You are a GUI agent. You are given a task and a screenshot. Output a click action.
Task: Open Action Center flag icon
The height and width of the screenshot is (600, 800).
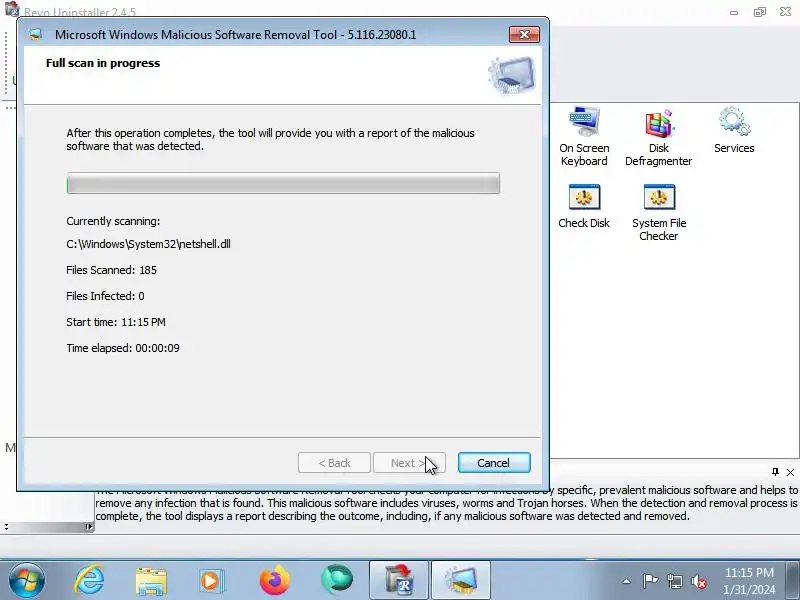click(650, 581)
